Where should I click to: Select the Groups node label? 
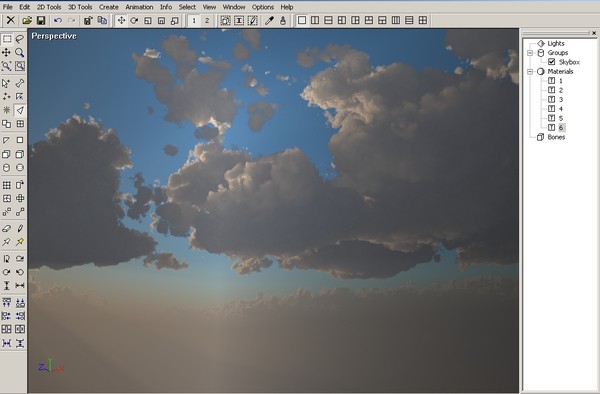[x=558, y=53]
